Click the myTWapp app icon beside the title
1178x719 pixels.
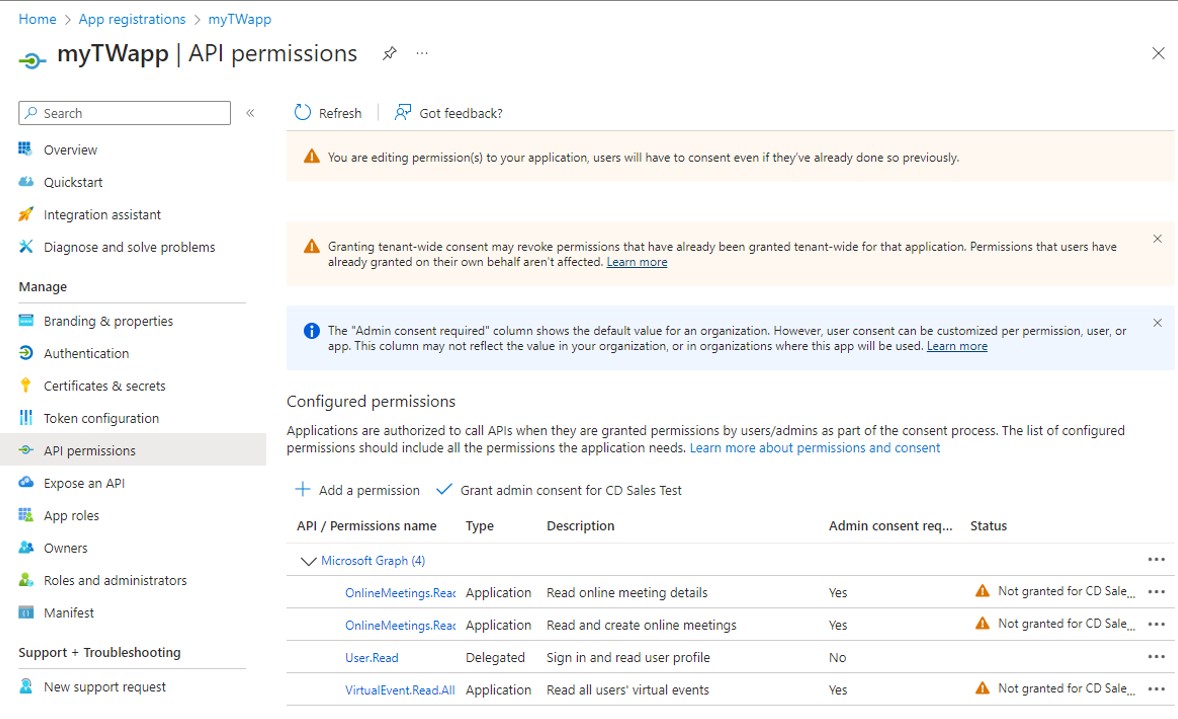pos(32,59)
